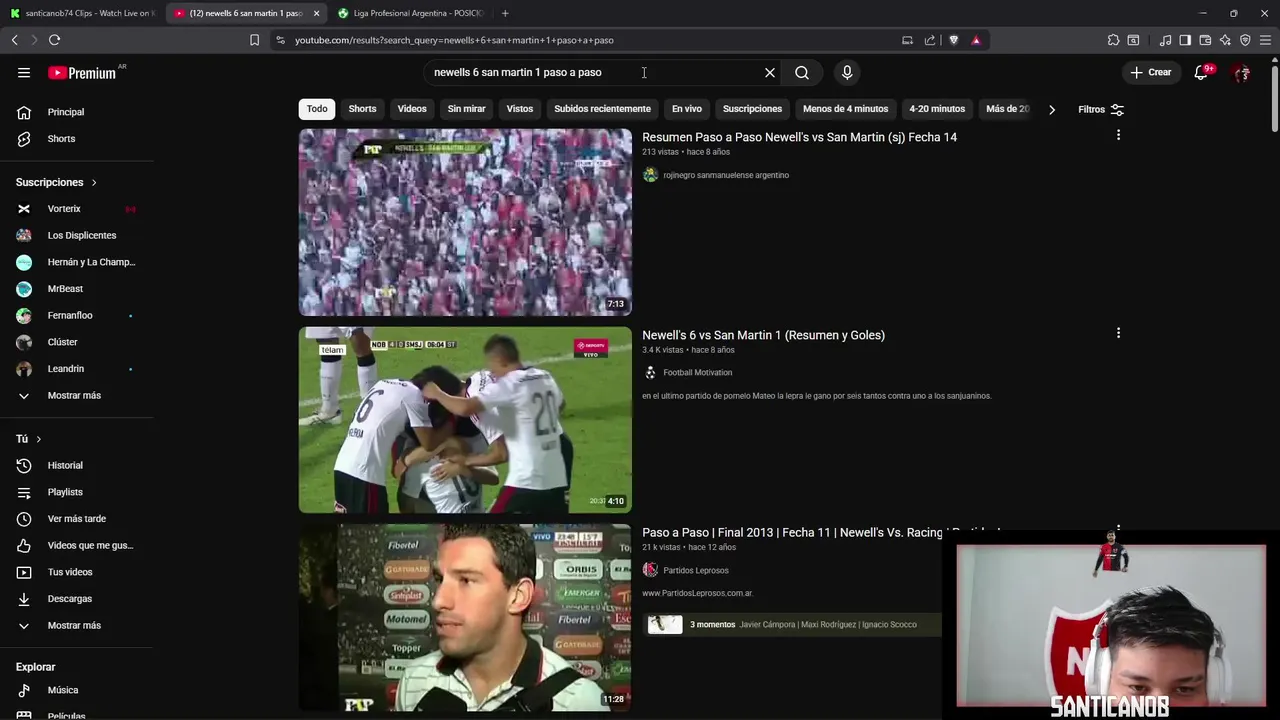
Task: Switch to the santicanob74 Clips browser tab
Action: [x=82, y=13]
